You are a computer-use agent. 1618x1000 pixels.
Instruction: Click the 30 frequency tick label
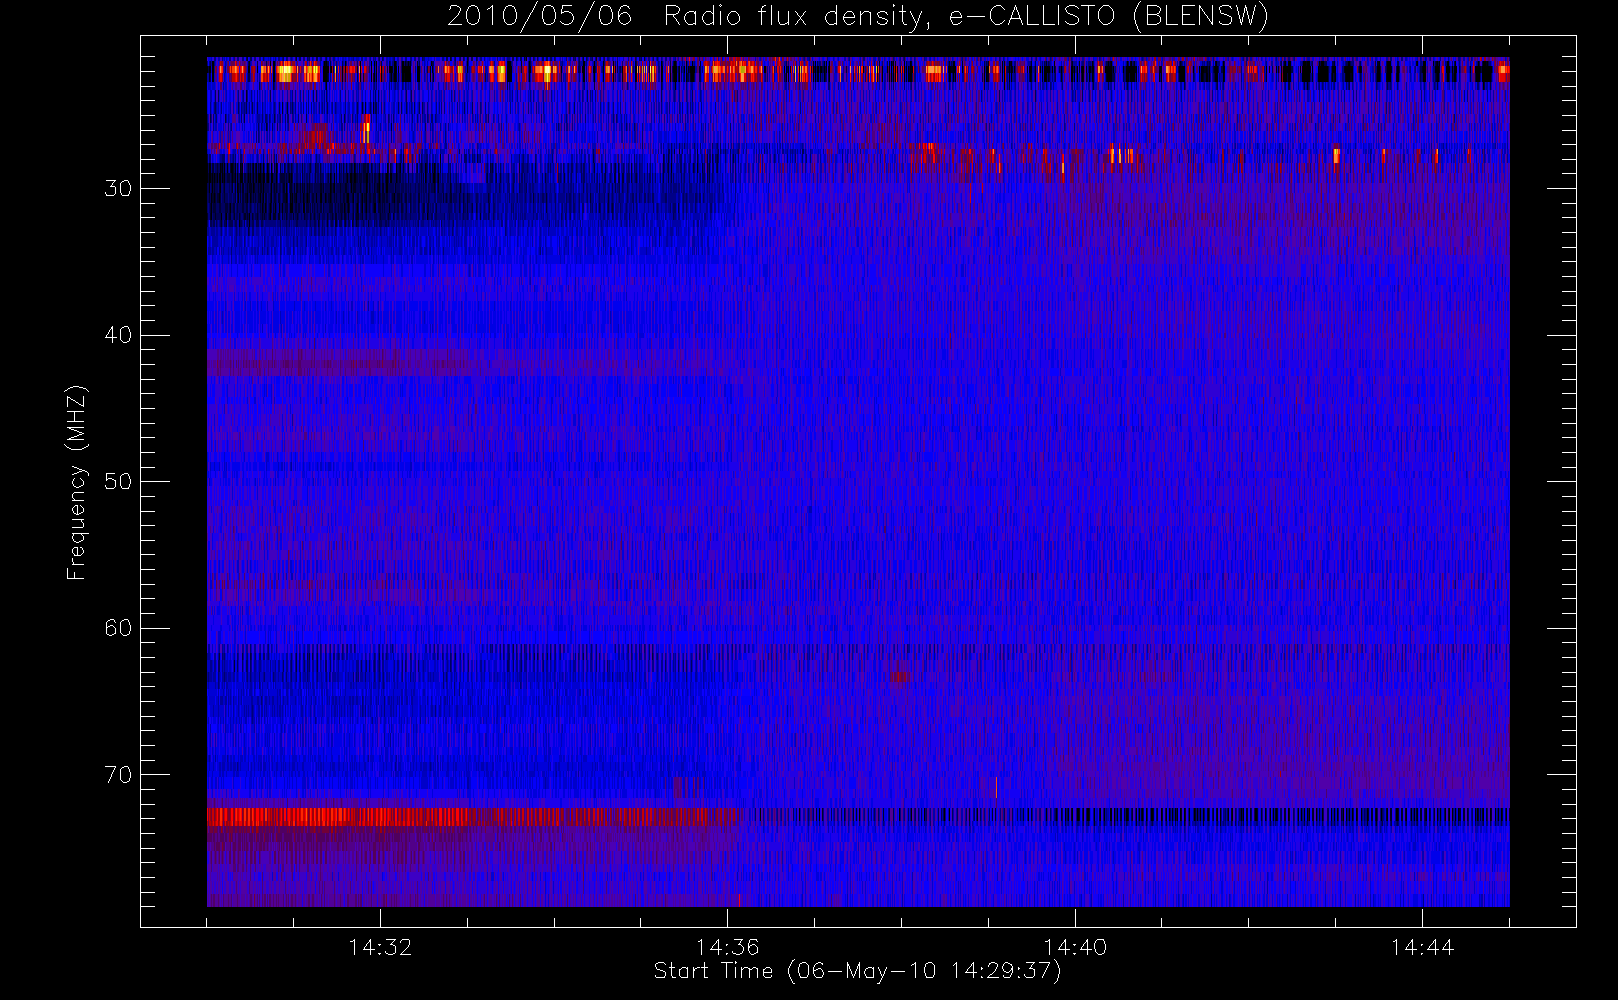[x=118, y=188]
